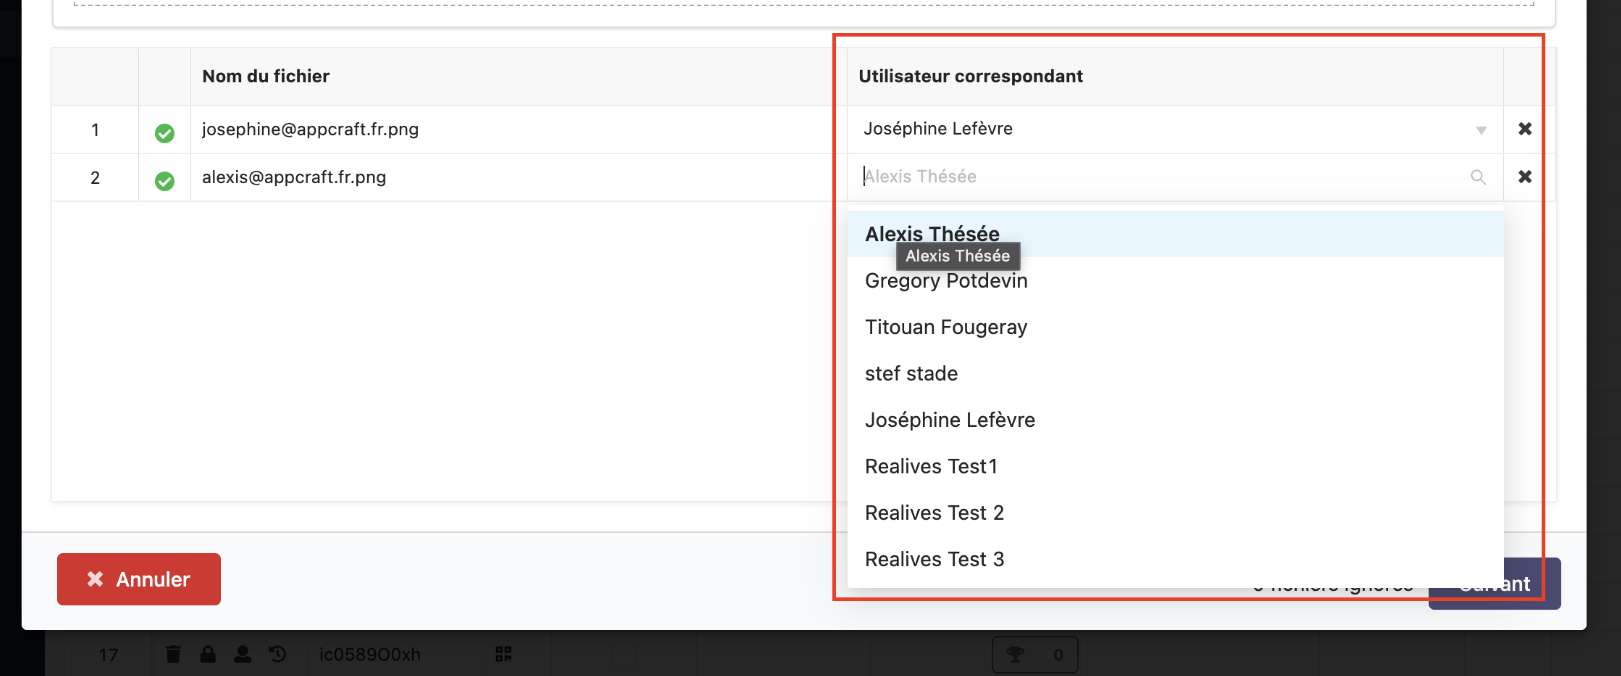This screenshot has height=676, width=1621.
Task: Click the trophy icon in the background row
Action: click(1015, 655)
